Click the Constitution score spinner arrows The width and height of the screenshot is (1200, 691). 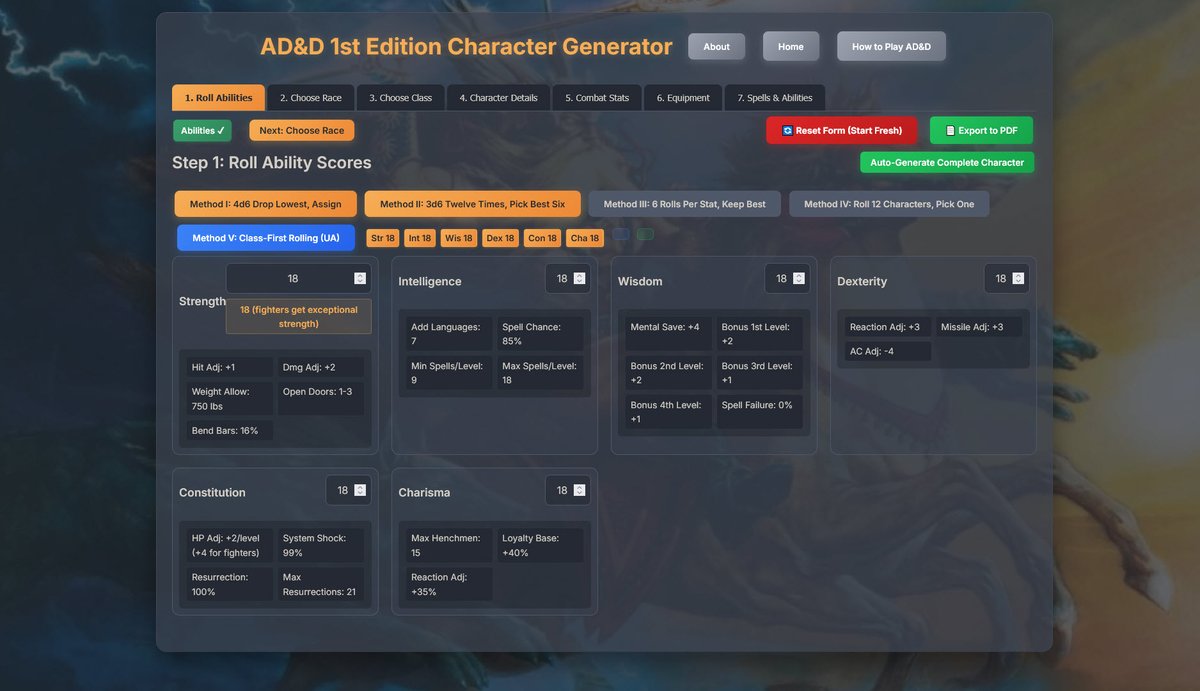(360, 490)
